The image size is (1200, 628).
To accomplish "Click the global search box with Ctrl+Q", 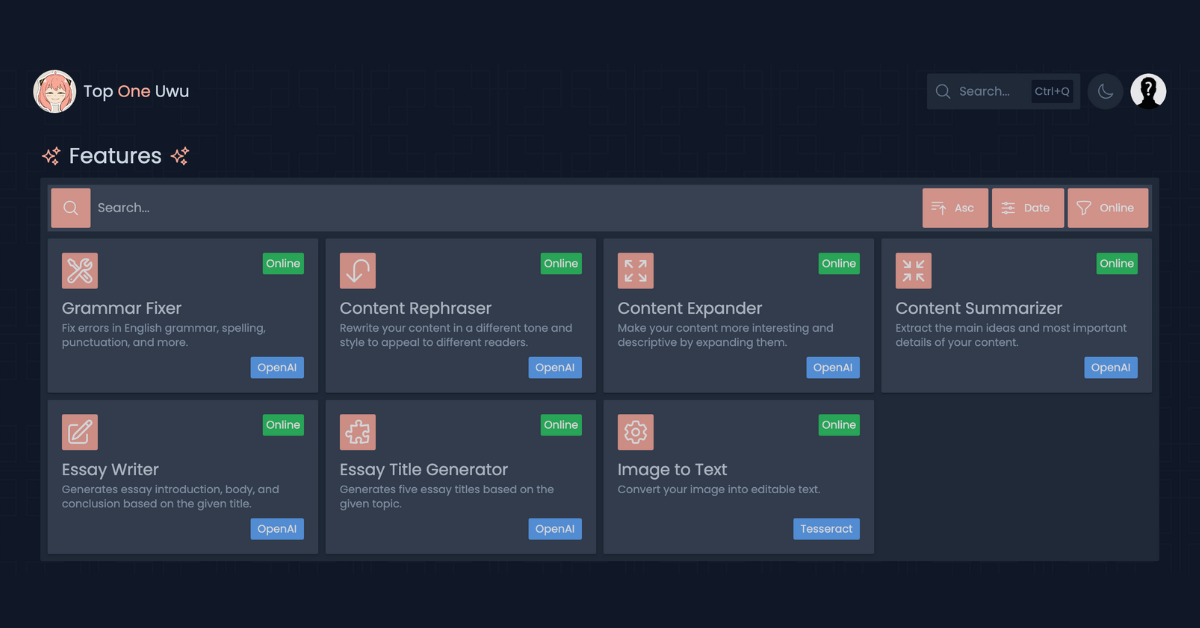I will click(x=1002, y=91).
